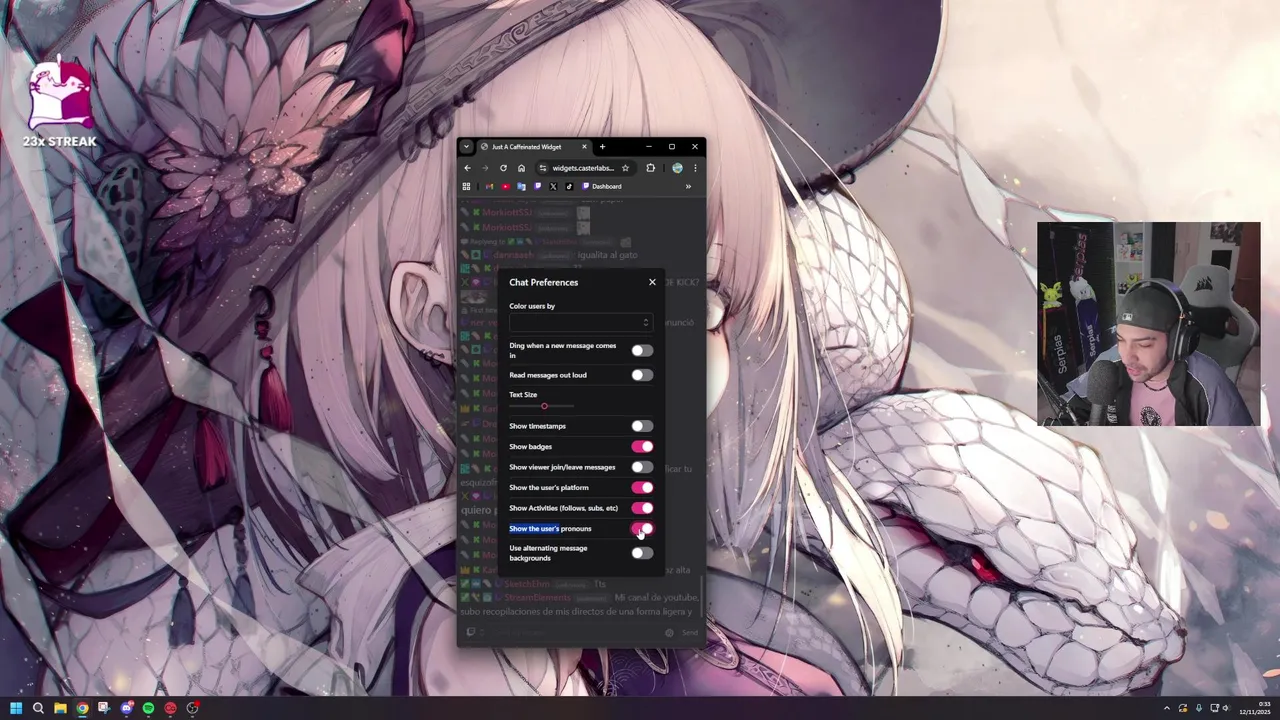
Task: Select the Just A Caffeinated Widget tab
Action: pyautogui.click(x=527, y=147)
